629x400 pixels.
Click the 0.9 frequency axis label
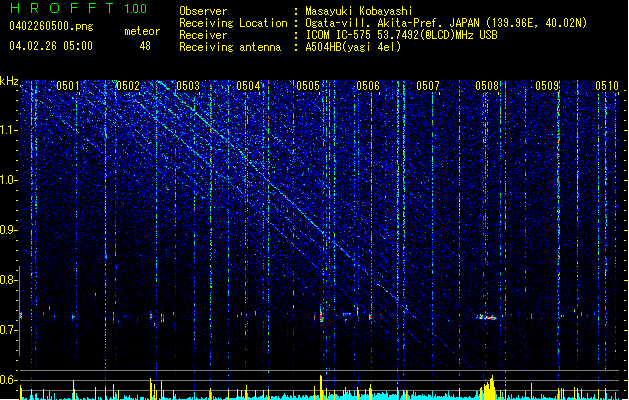pos(9,230)
